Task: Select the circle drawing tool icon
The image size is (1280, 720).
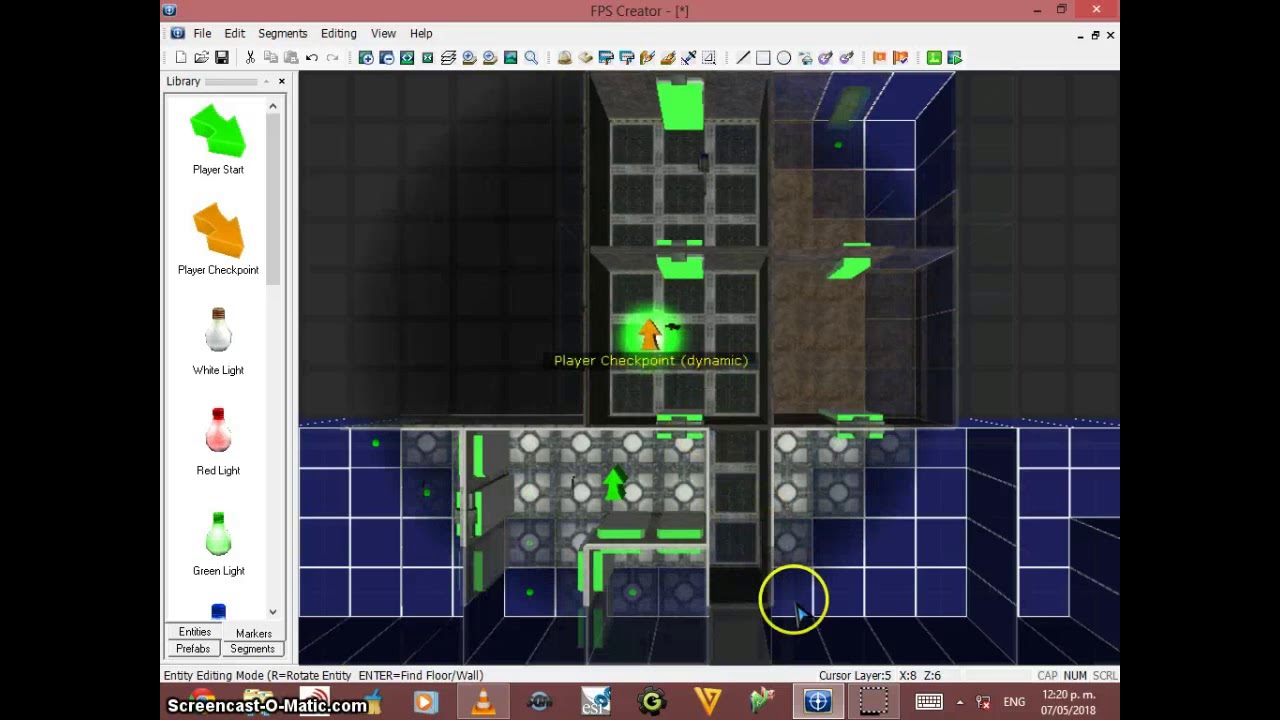Action: point(784,58)
